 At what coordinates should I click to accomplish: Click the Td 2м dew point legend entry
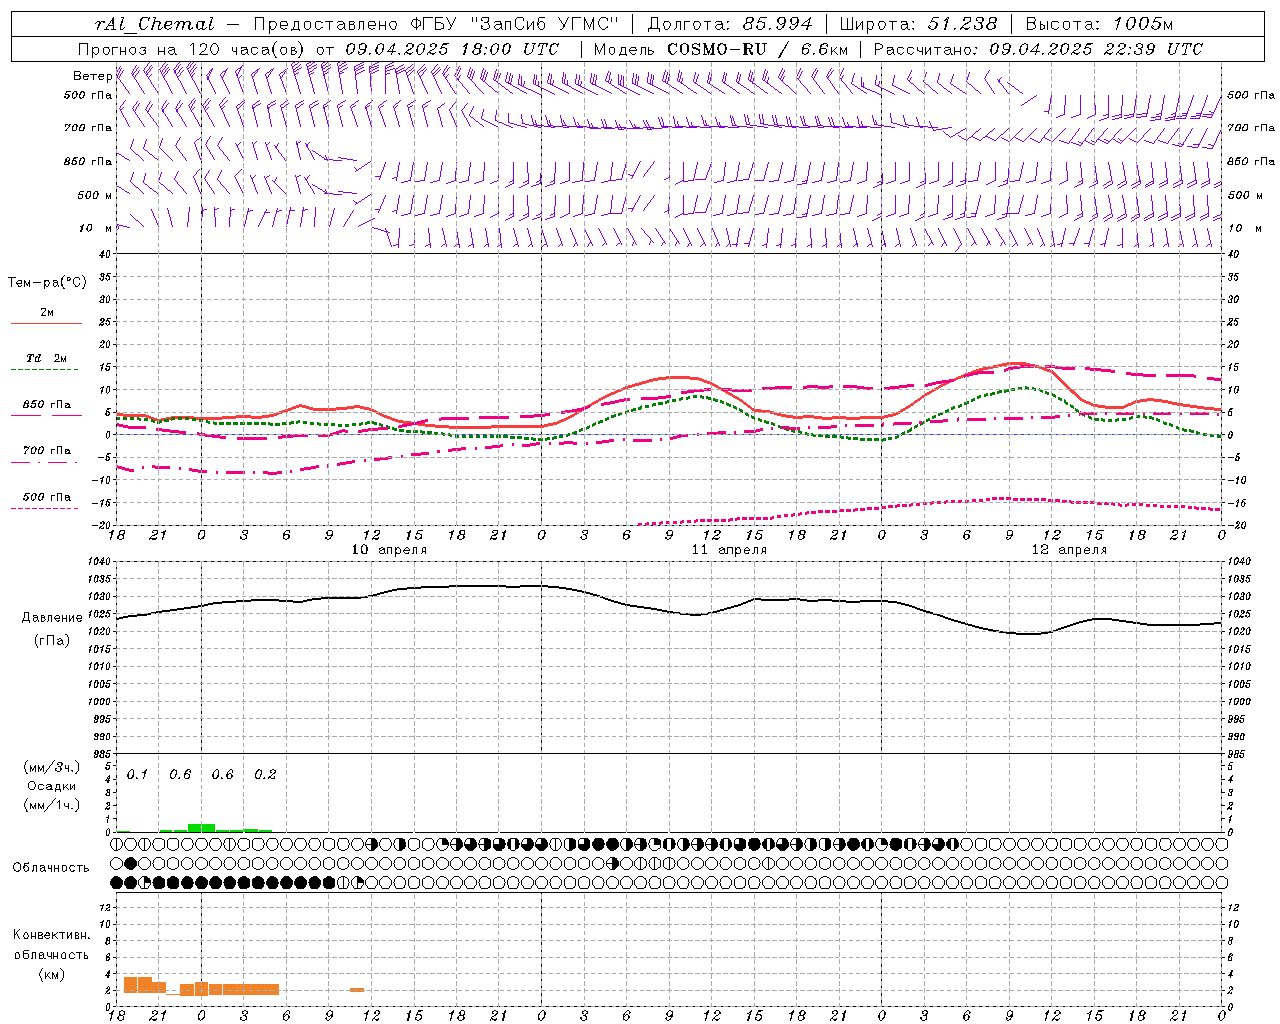pos(47,358)
